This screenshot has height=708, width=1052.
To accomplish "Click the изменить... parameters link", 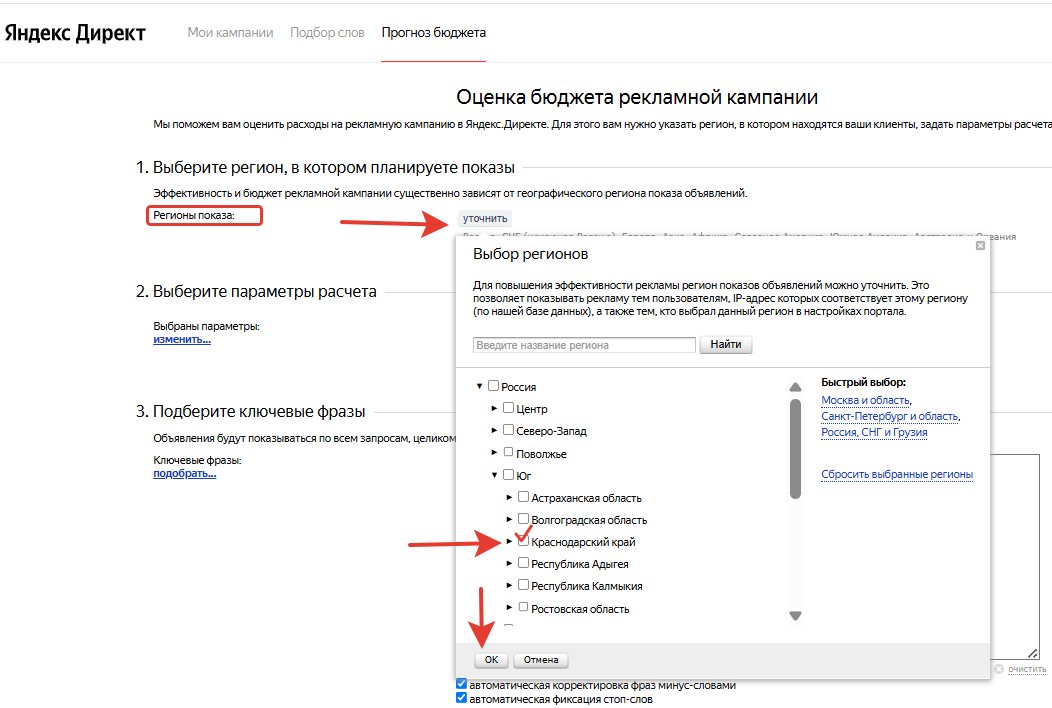I will click(x=182, y=340).
